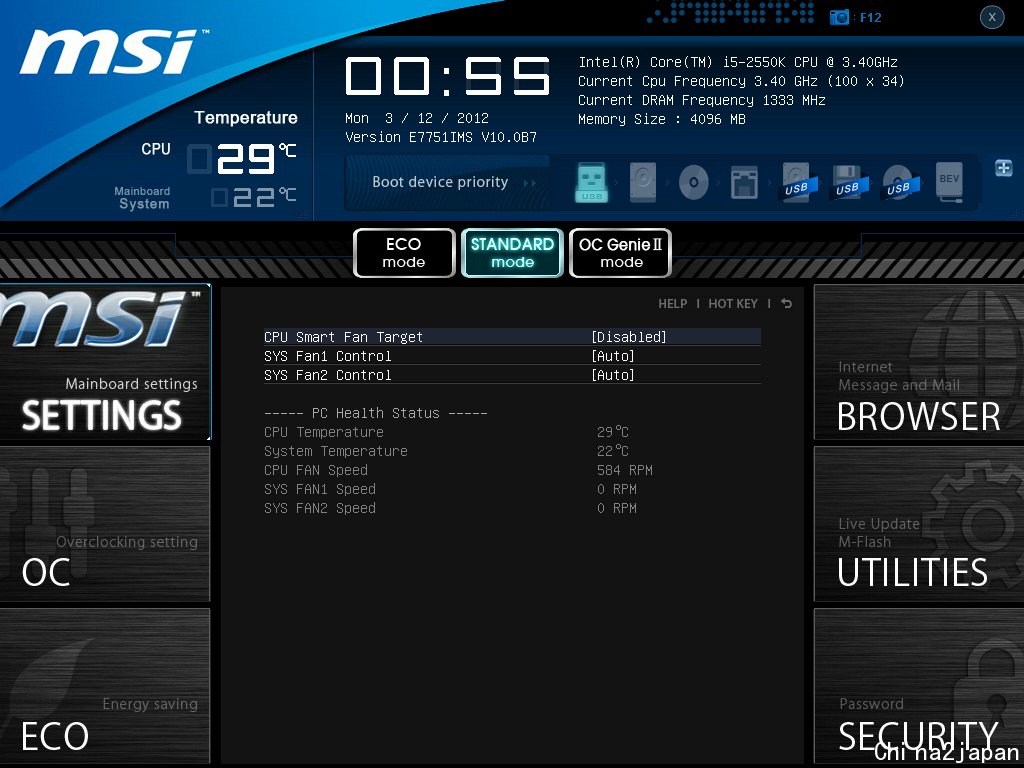The height and width of the screenshot is (768, 1024).
Task: Change the SYS Fan1 Control [Auto] value
Action: (x=613, y=356)
